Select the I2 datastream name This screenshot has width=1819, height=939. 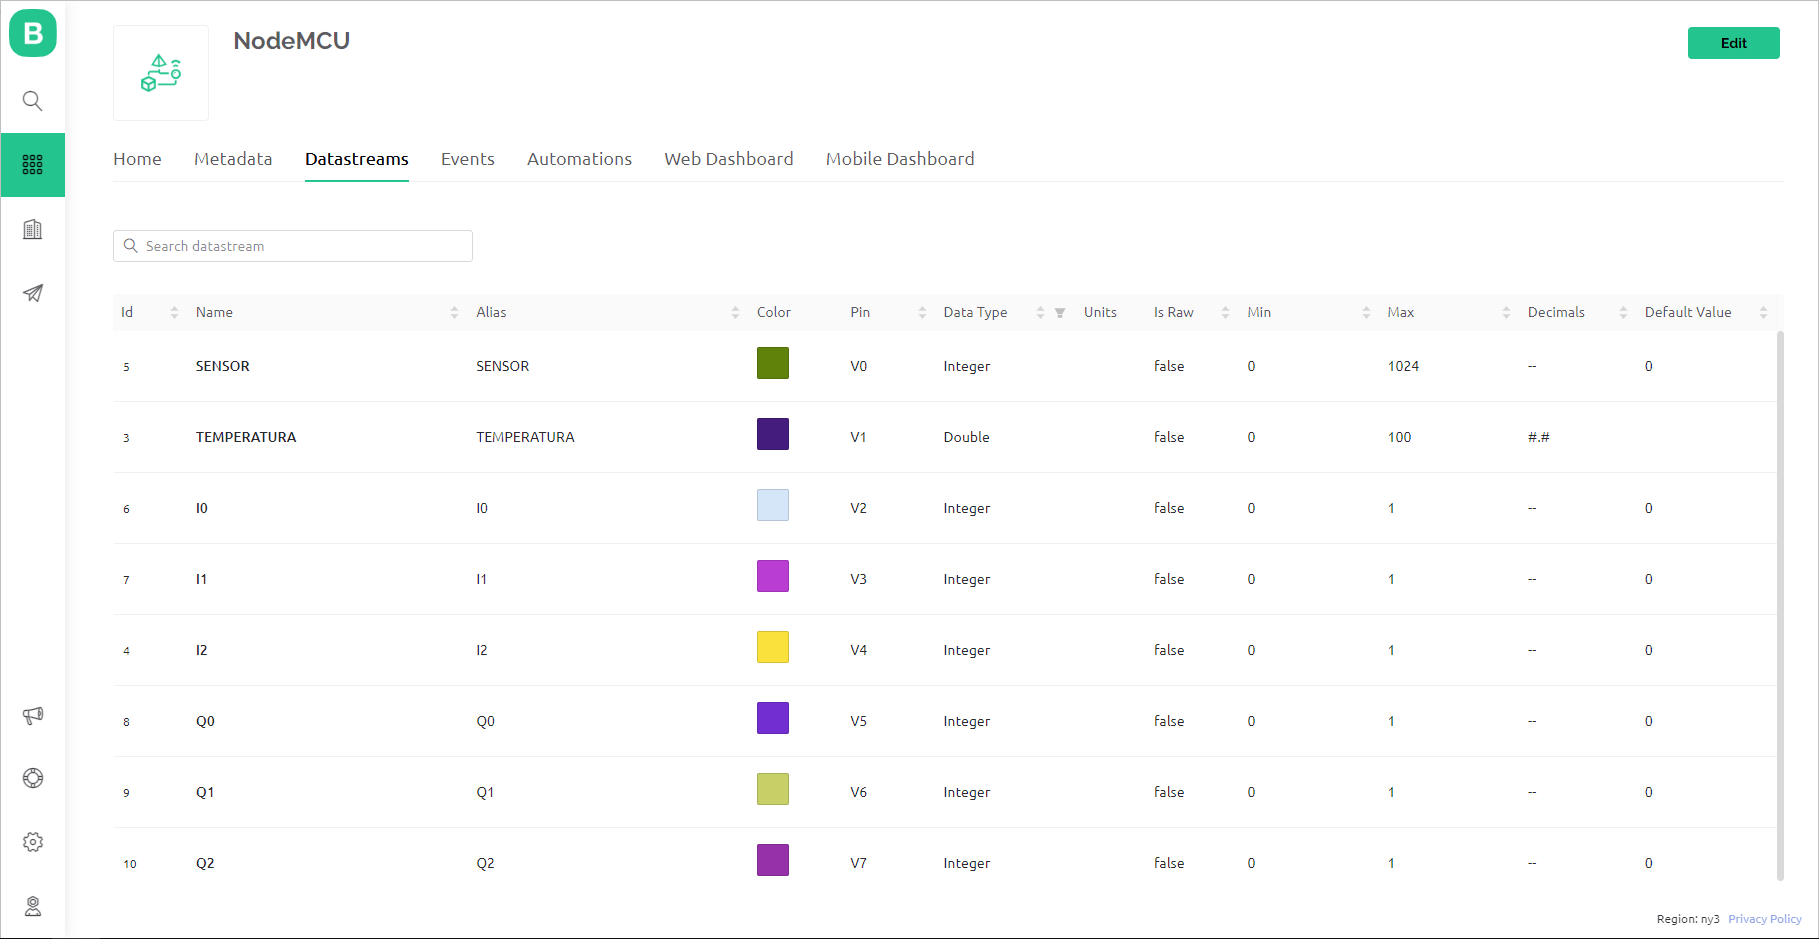coord(202,650)
